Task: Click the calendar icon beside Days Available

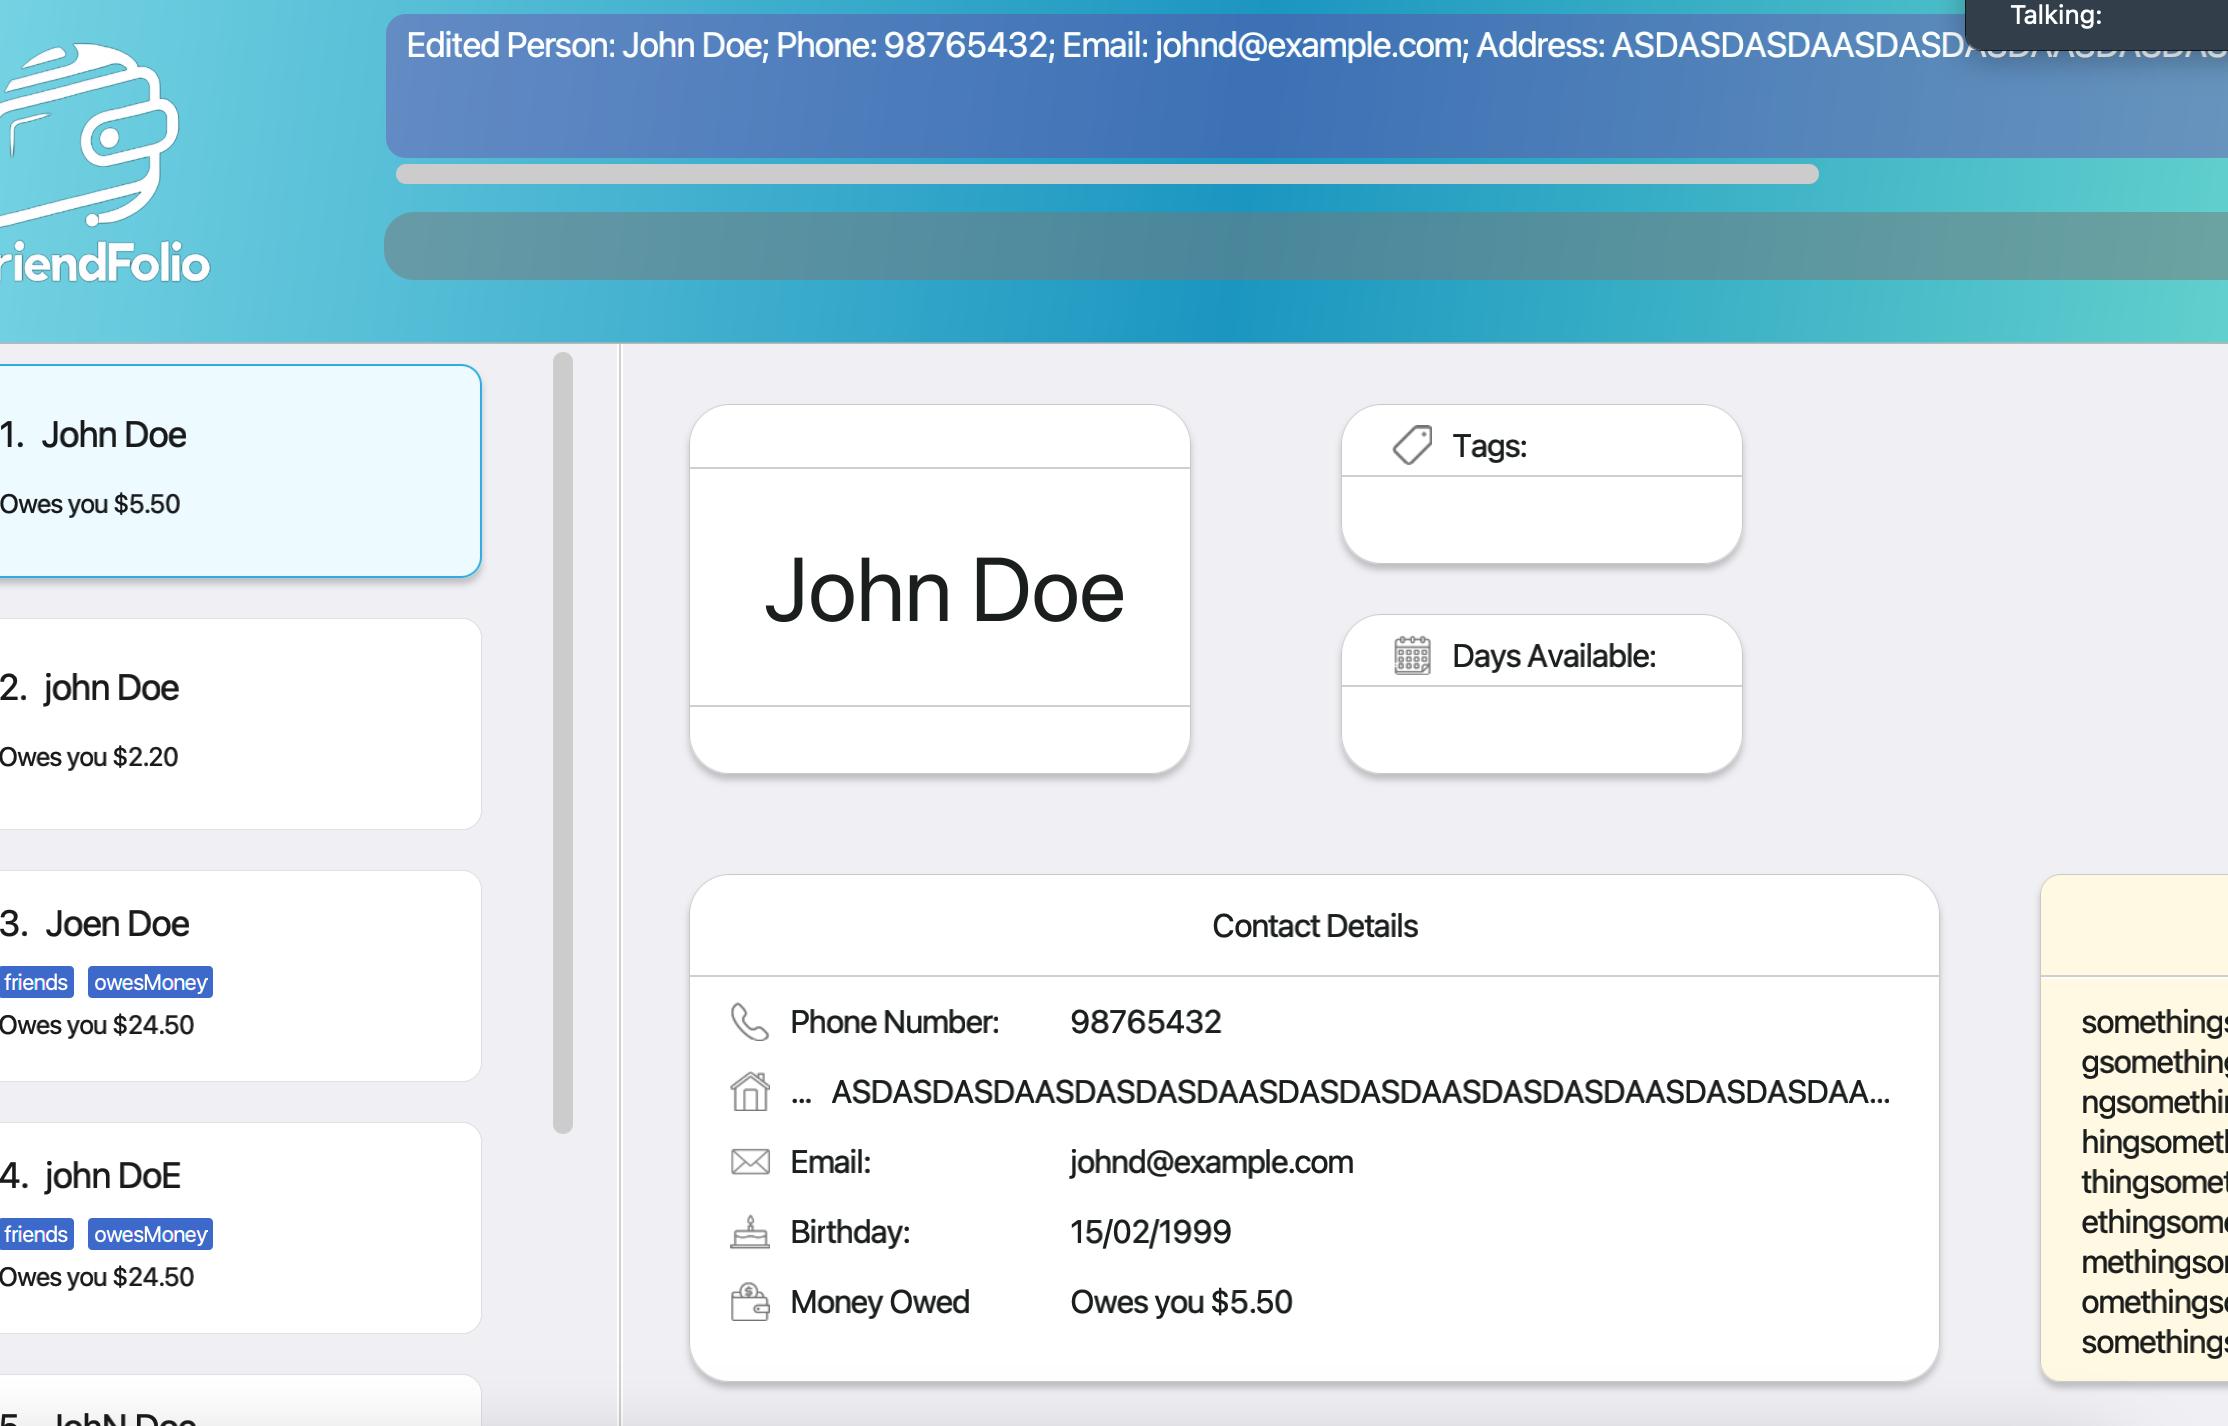Action: pos(1412,656)
